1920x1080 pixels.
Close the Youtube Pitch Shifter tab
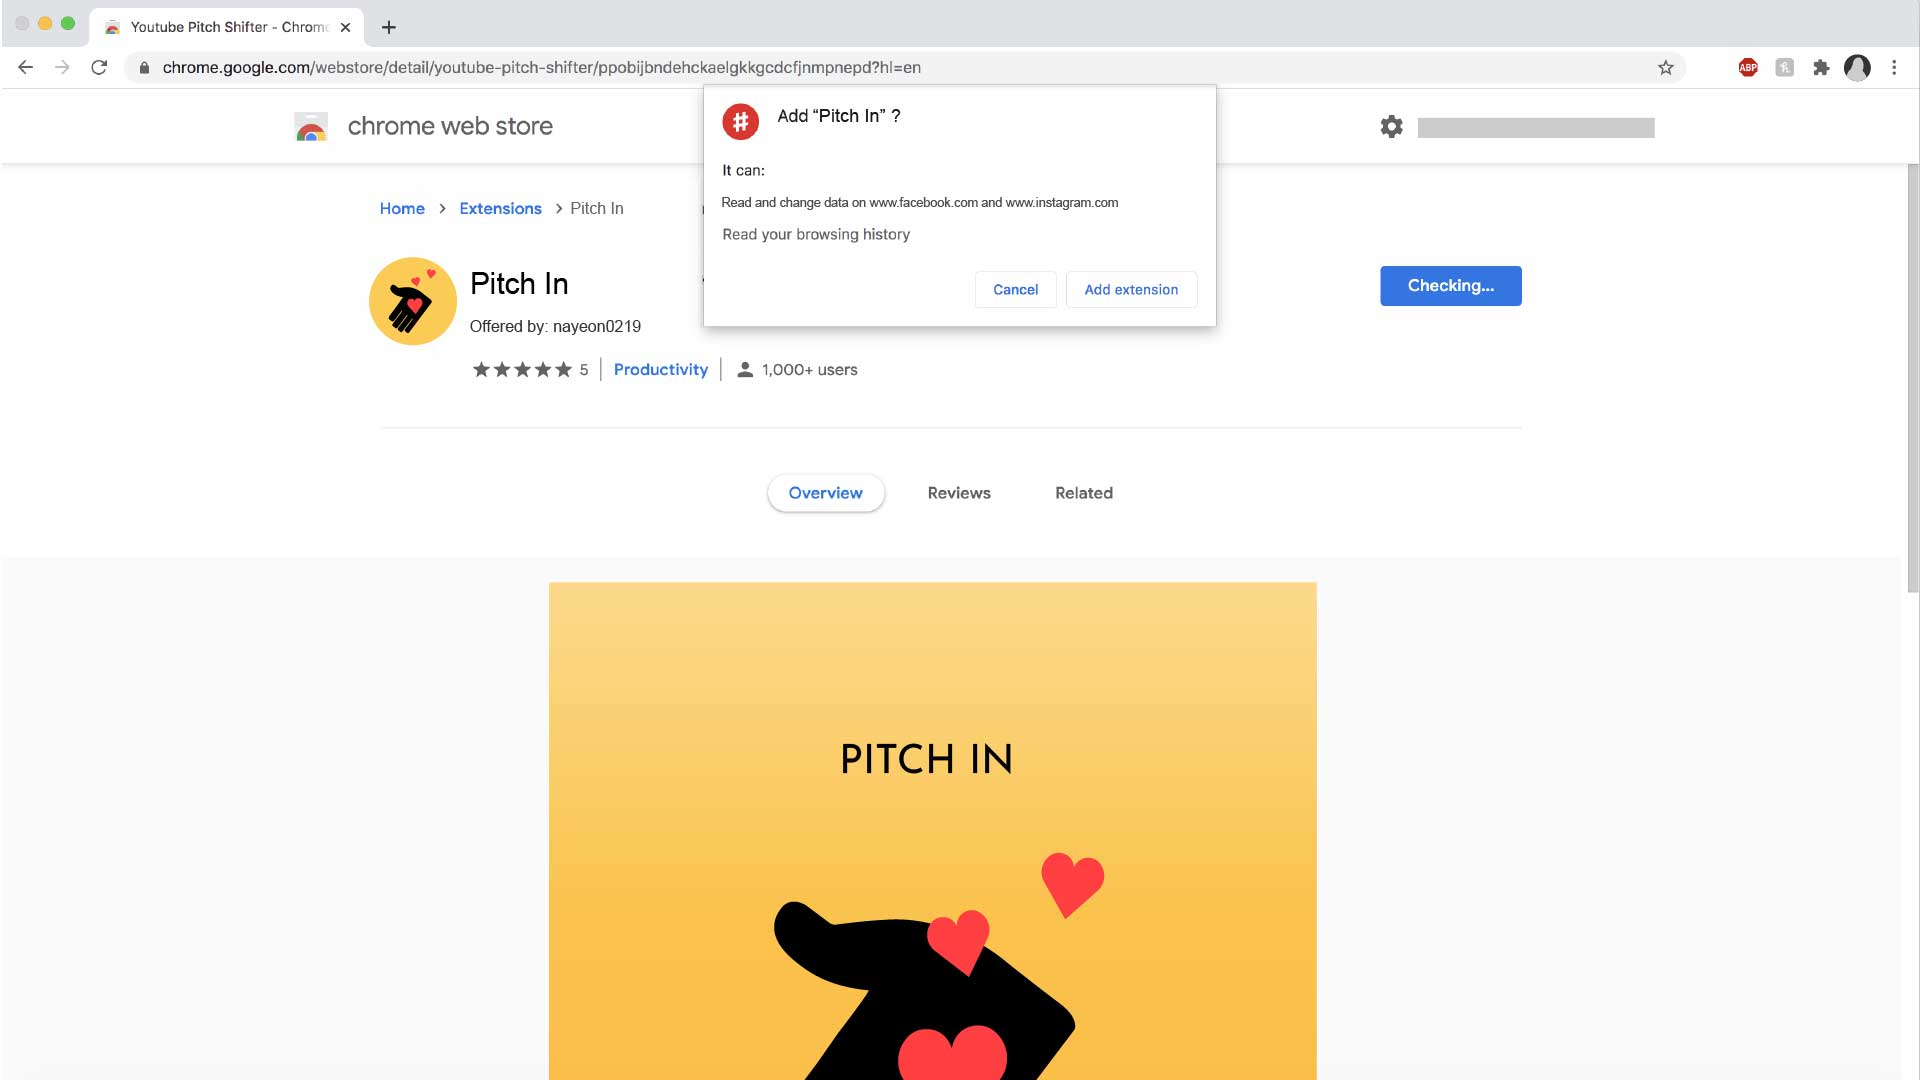pos(345,27)
